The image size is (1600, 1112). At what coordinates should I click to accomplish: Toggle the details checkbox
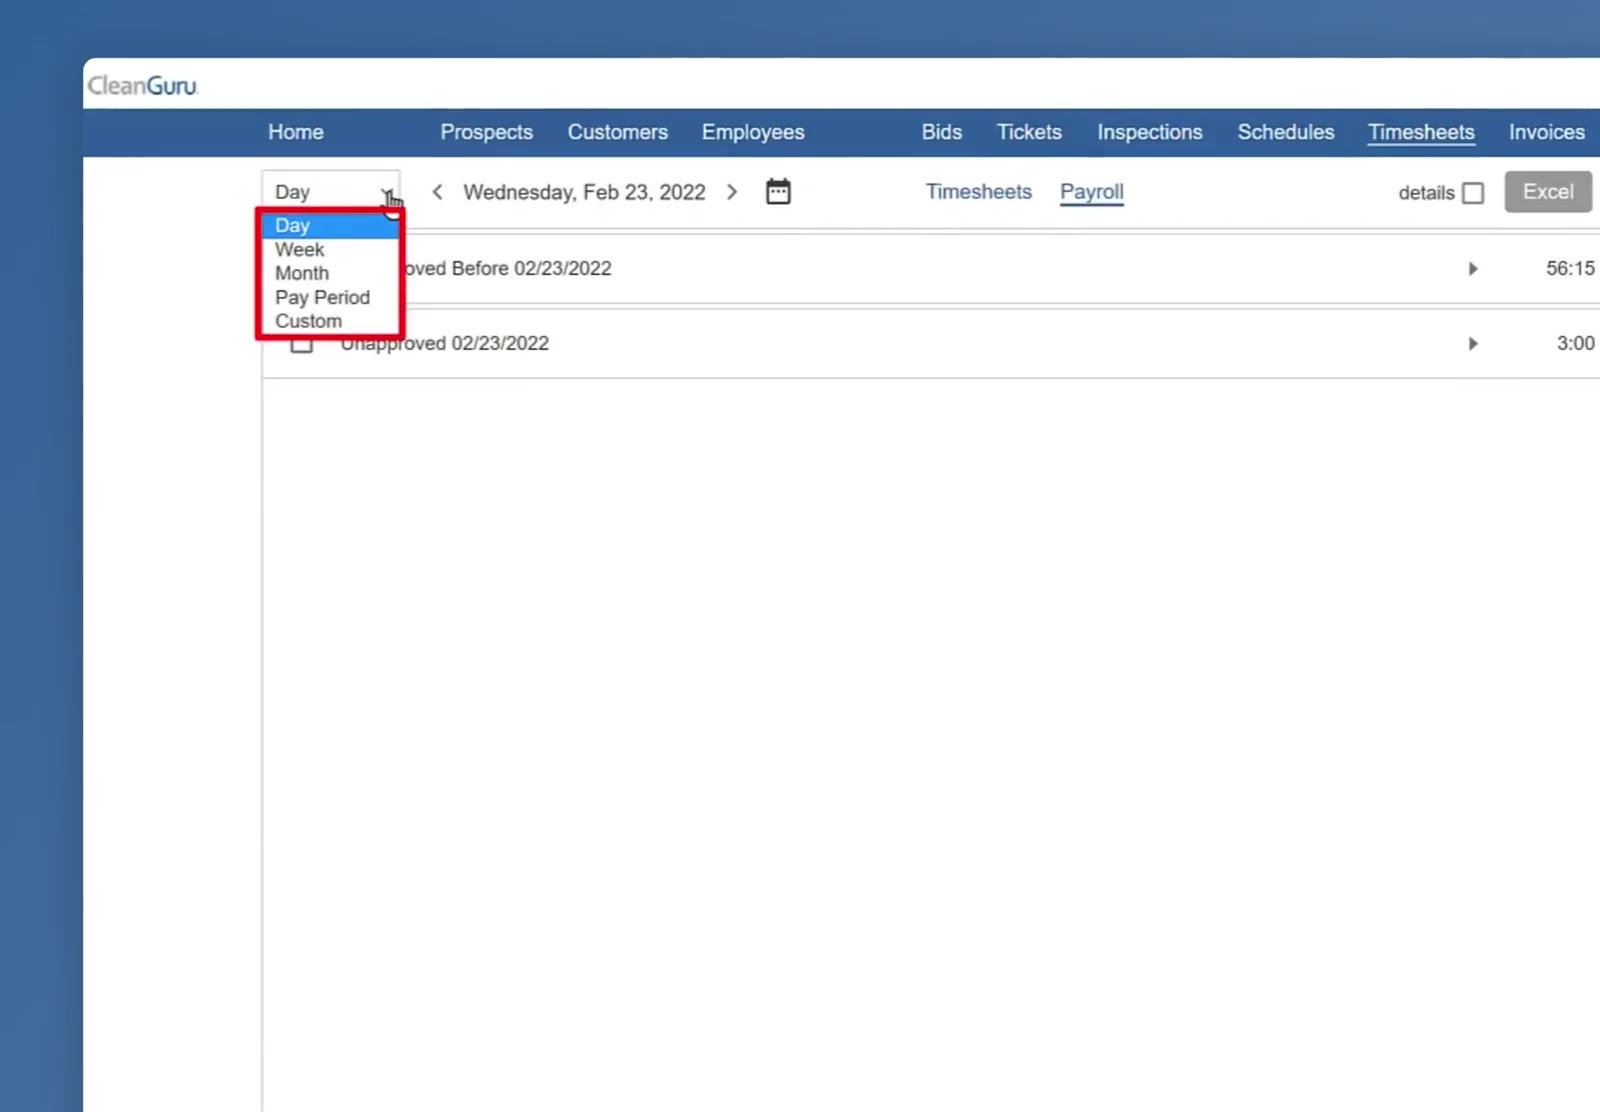click(x=1472, y=193)
